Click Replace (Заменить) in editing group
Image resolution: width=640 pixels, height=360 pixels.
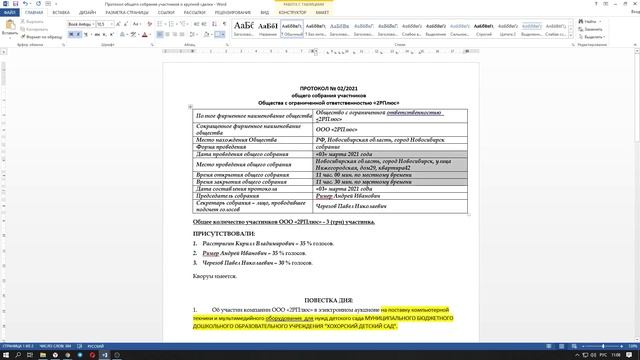pyautogui.click(x=590, y=29)
